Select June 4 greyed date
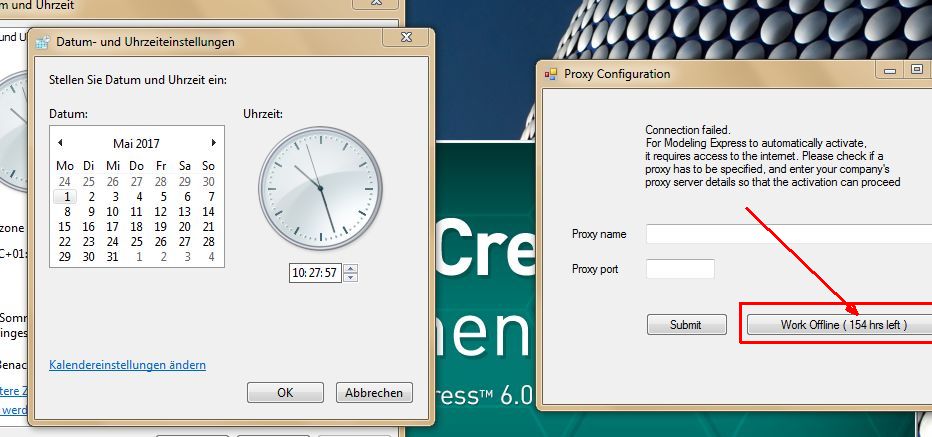Image resolution: width=932 pixels, height=437 pixels. click(211, 257)
